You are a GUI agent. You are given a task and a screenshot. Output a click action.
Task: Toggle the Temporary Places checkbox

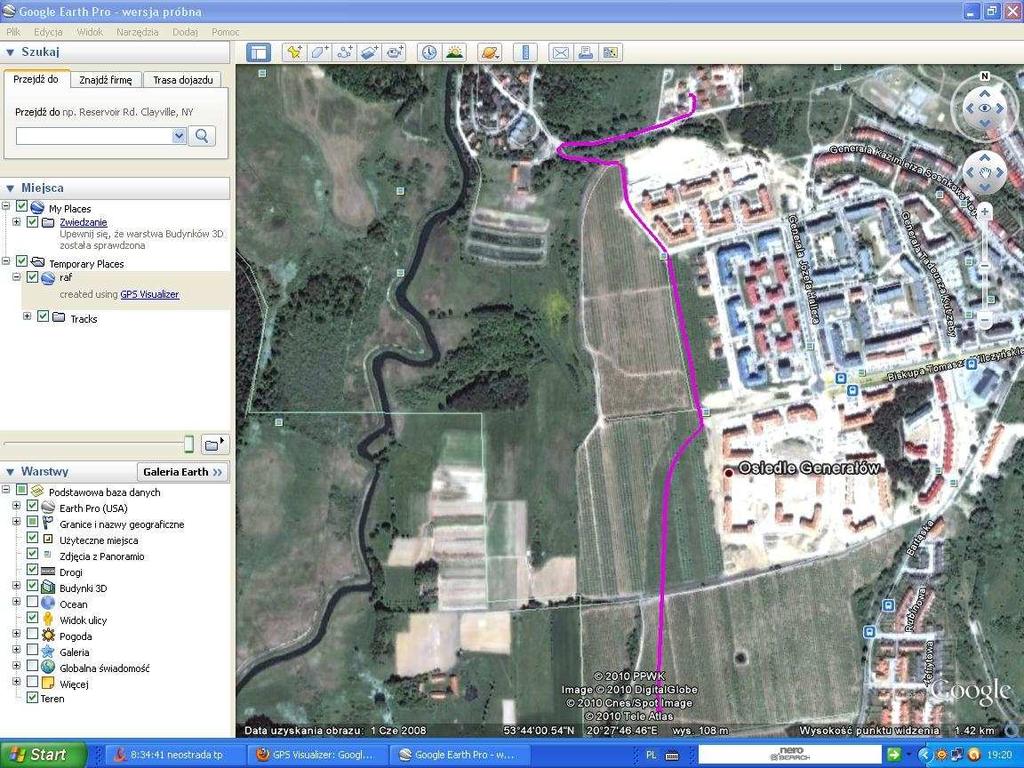(x=22, y=261)
